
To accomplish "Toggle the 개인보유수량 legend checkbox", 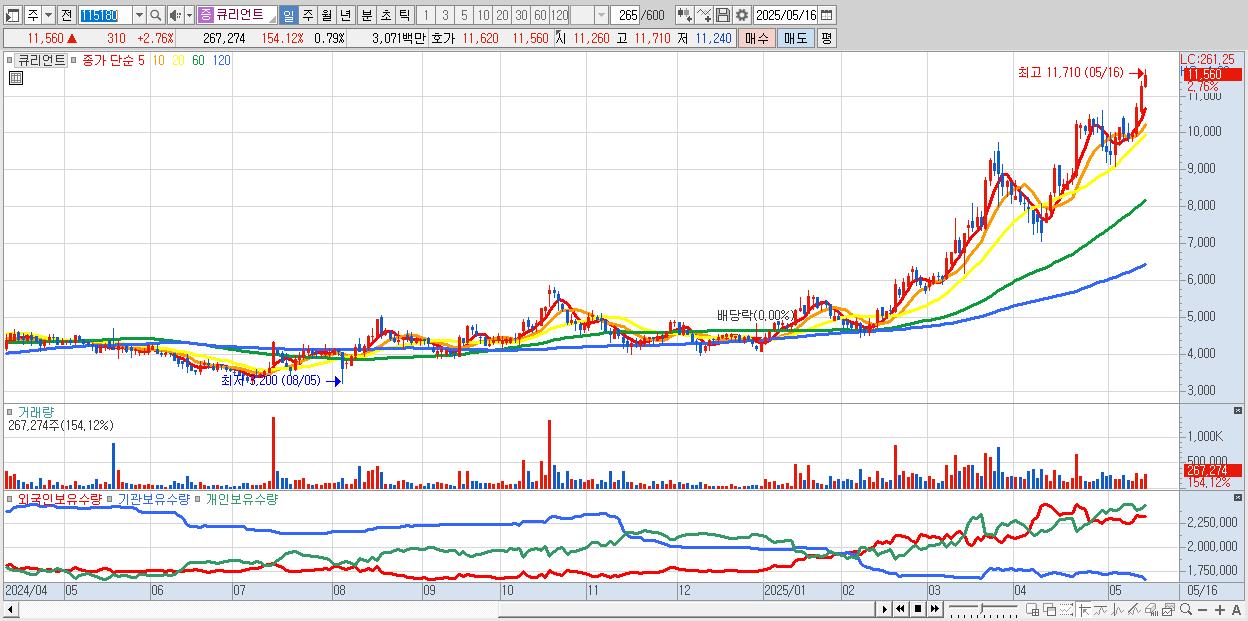I will (198, 498).
